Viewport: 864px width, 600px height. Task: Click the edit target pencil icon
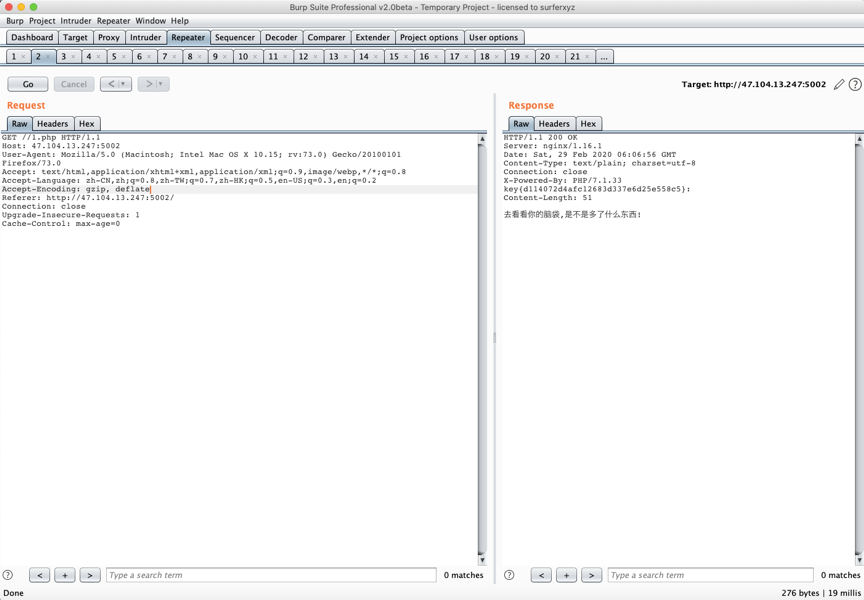pyautogui.click(x=839, y=85)
